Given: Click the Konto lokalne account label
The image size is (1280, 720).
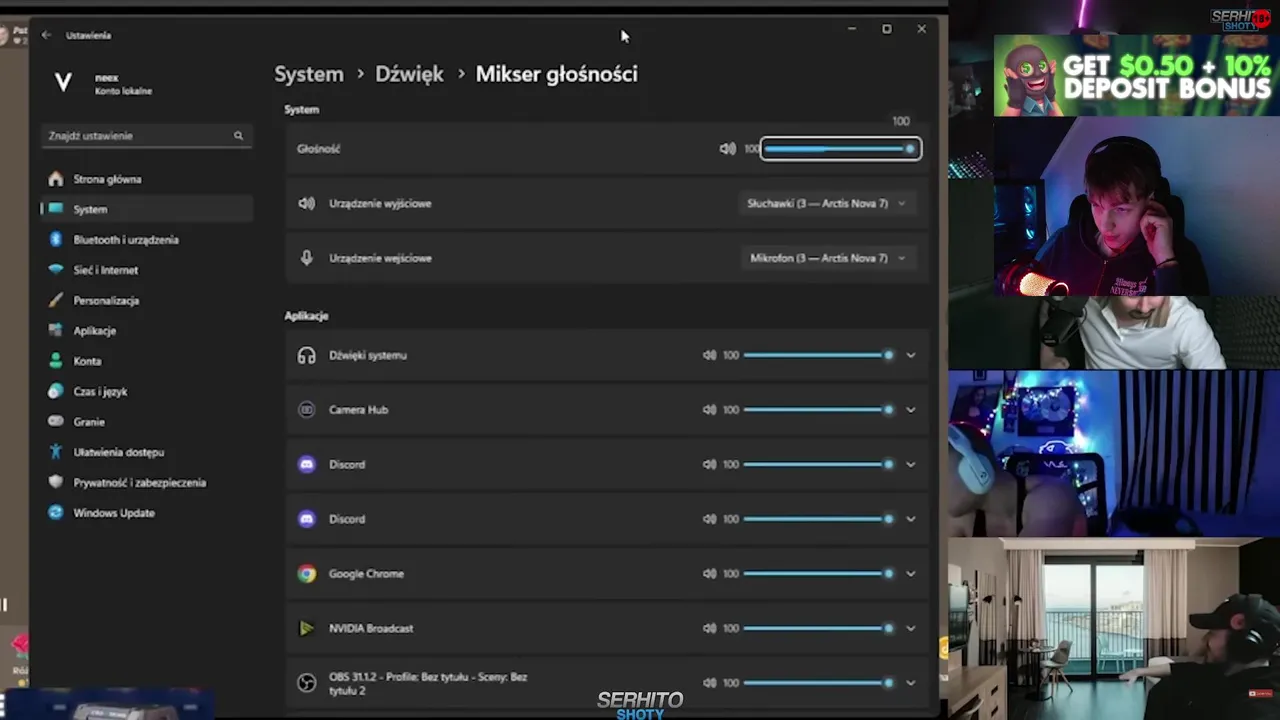Looking at the screenshot, I should point(123,91).
